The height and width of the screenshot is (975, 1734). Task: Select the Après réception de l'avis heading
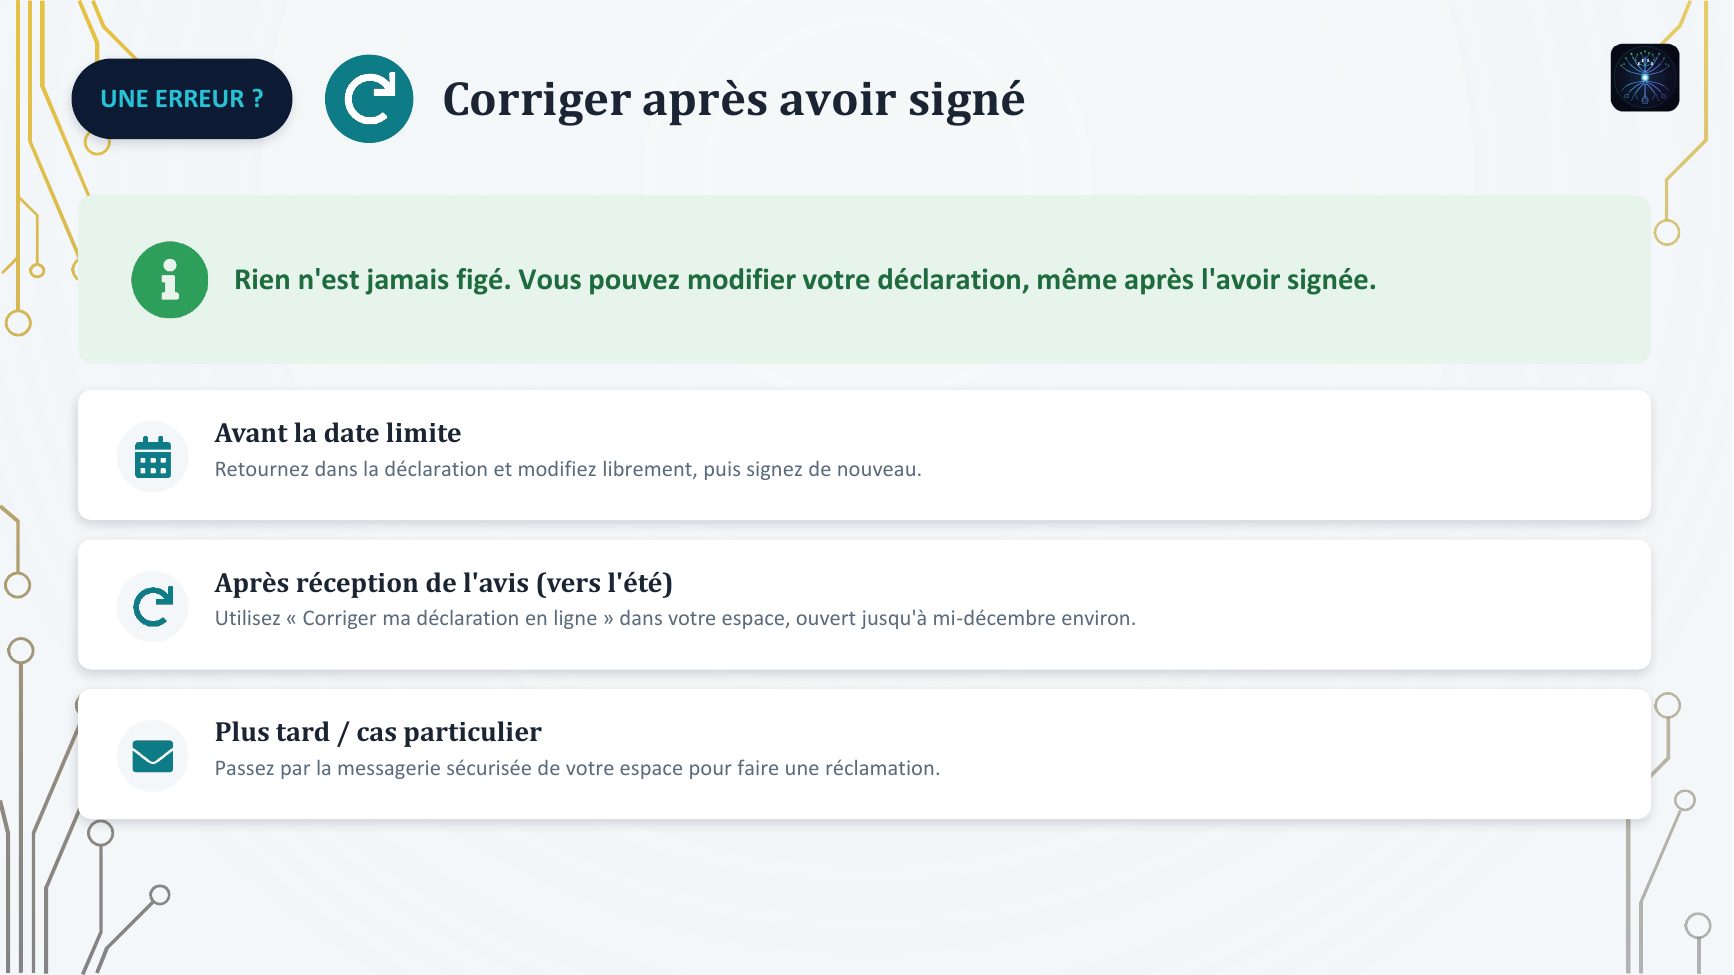[444, 583]
